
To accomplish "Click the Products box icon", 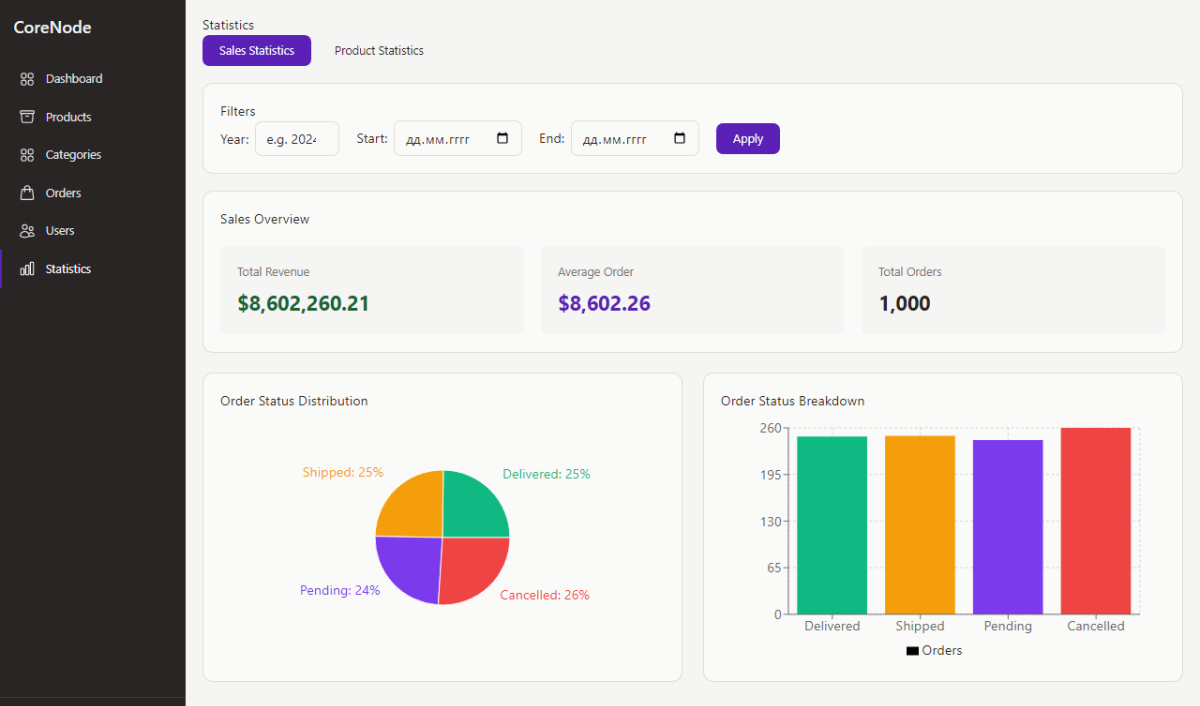I will (x=27, y=117).
